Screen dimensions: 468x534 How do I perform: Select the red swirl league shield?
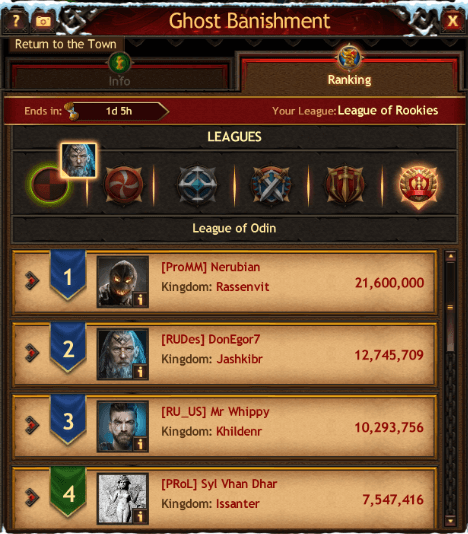pos(123,185)
